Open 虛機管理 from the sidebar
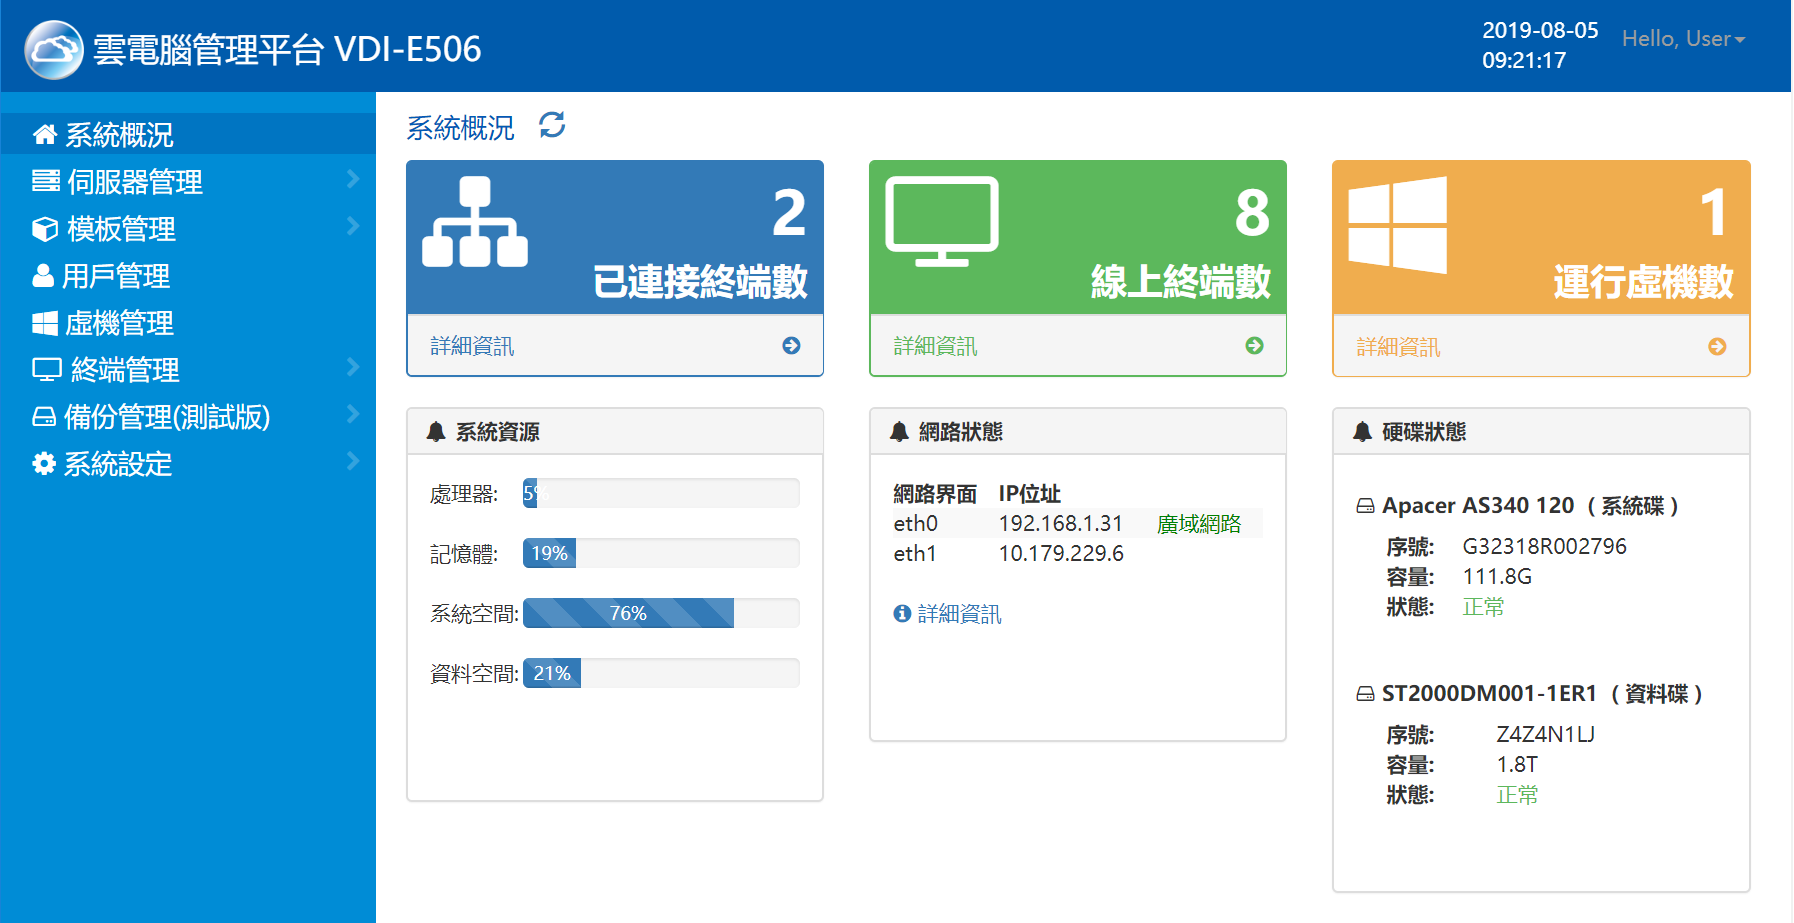Image resolution: width=1794 pixels, height=923 pixels. click(x=118, y=323)
